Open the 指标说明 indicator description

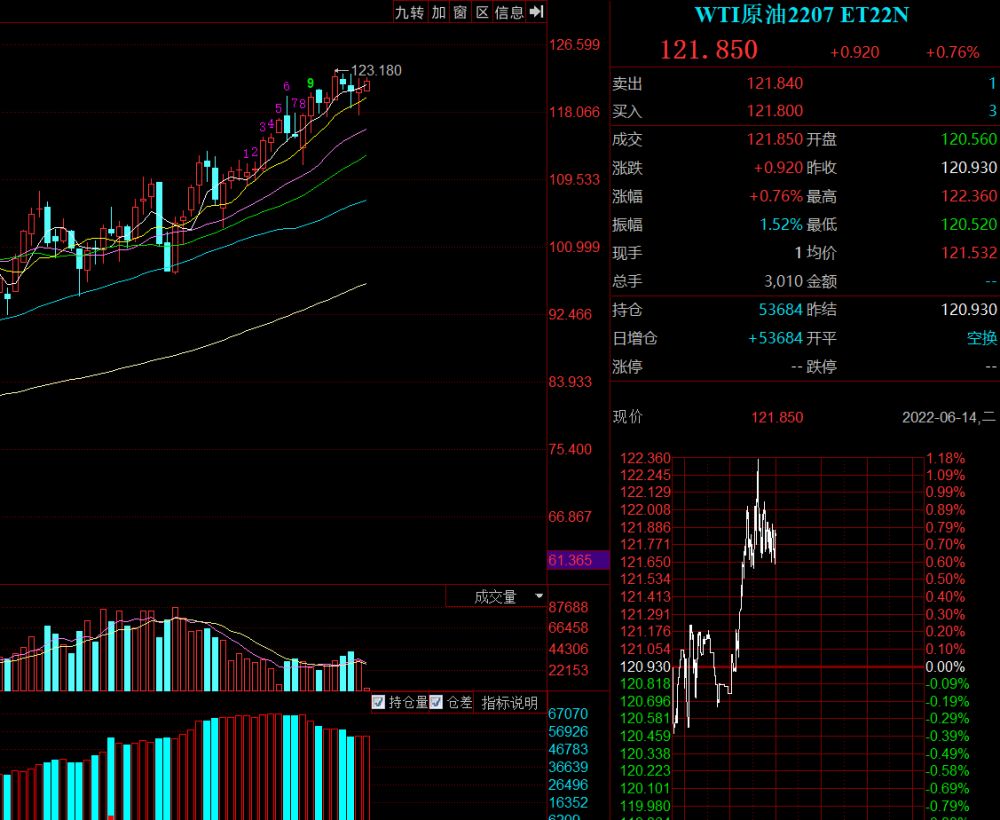(510, 703)
